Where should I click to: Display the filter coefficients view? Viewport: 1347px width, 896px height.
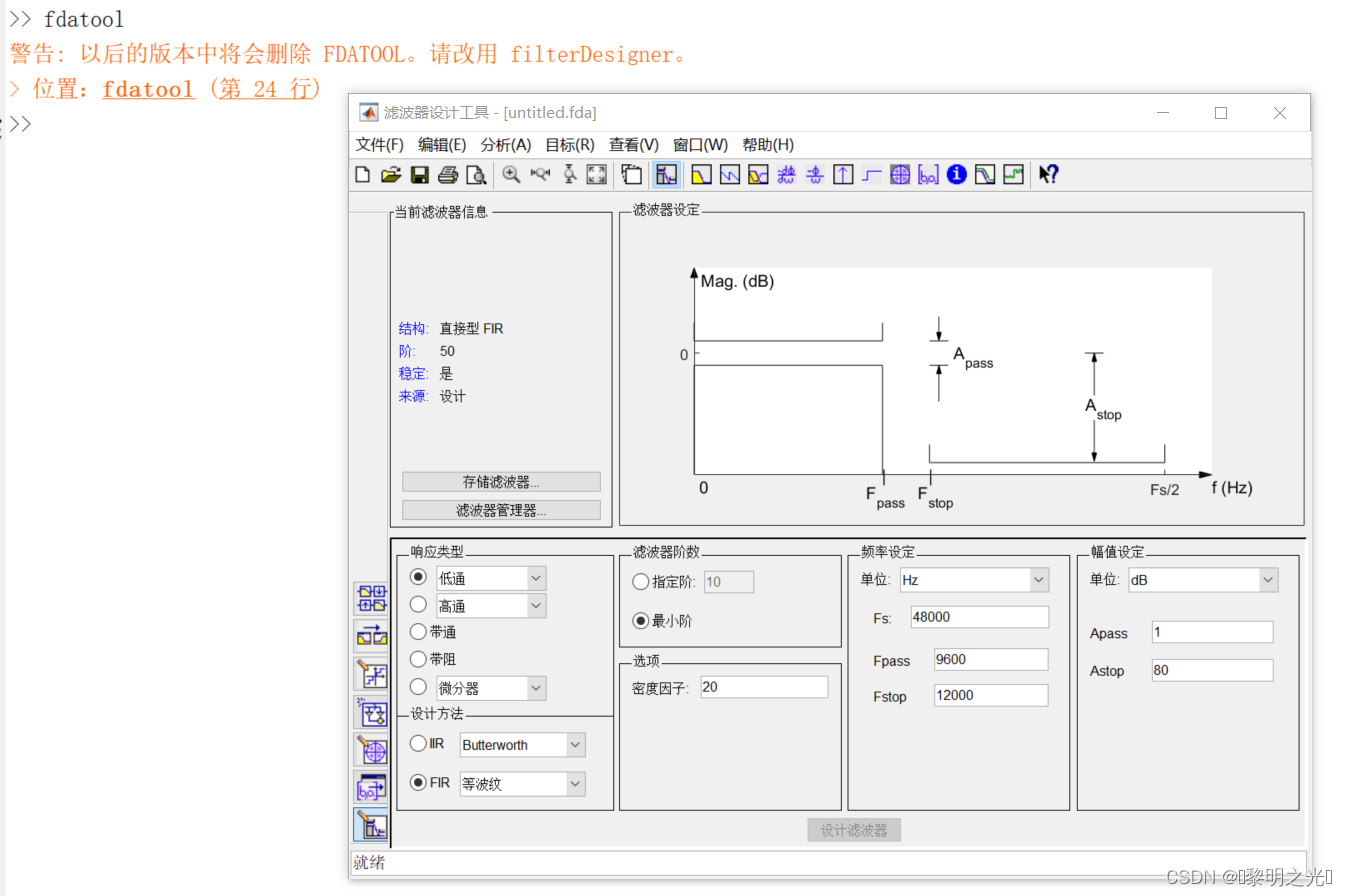coord(928,174)
